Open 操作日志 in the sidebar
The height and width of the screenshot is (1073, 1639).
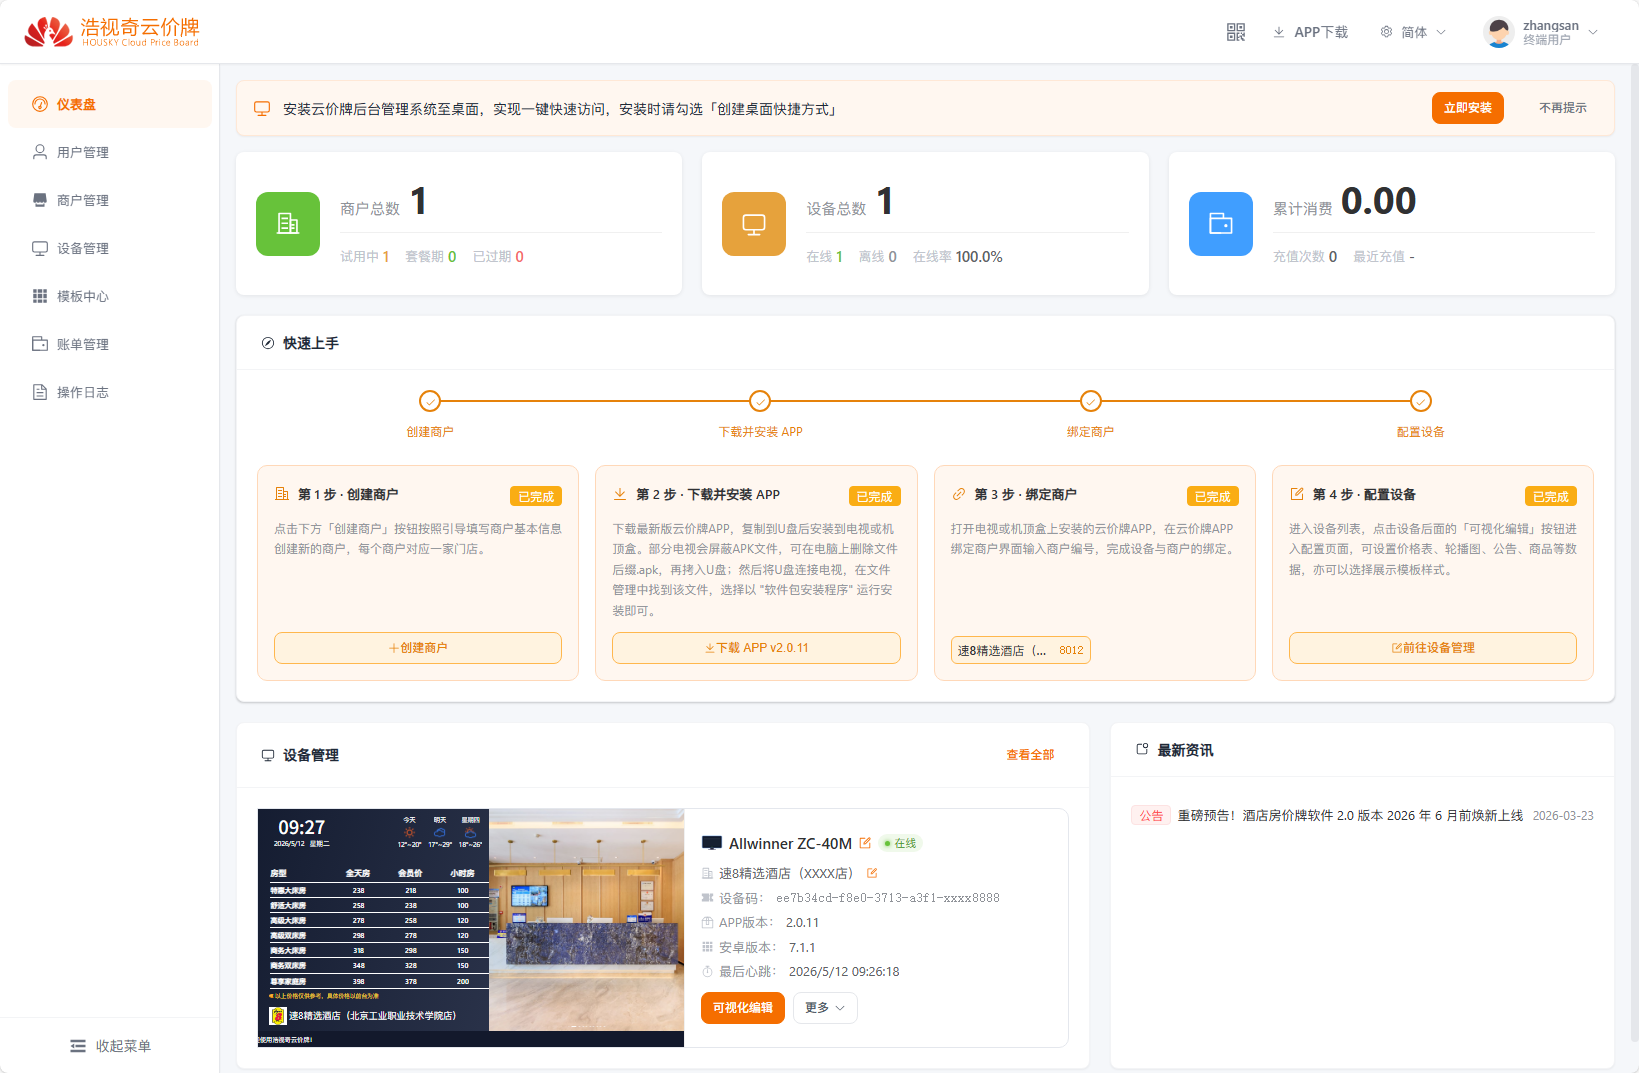[x=110, y=392]
